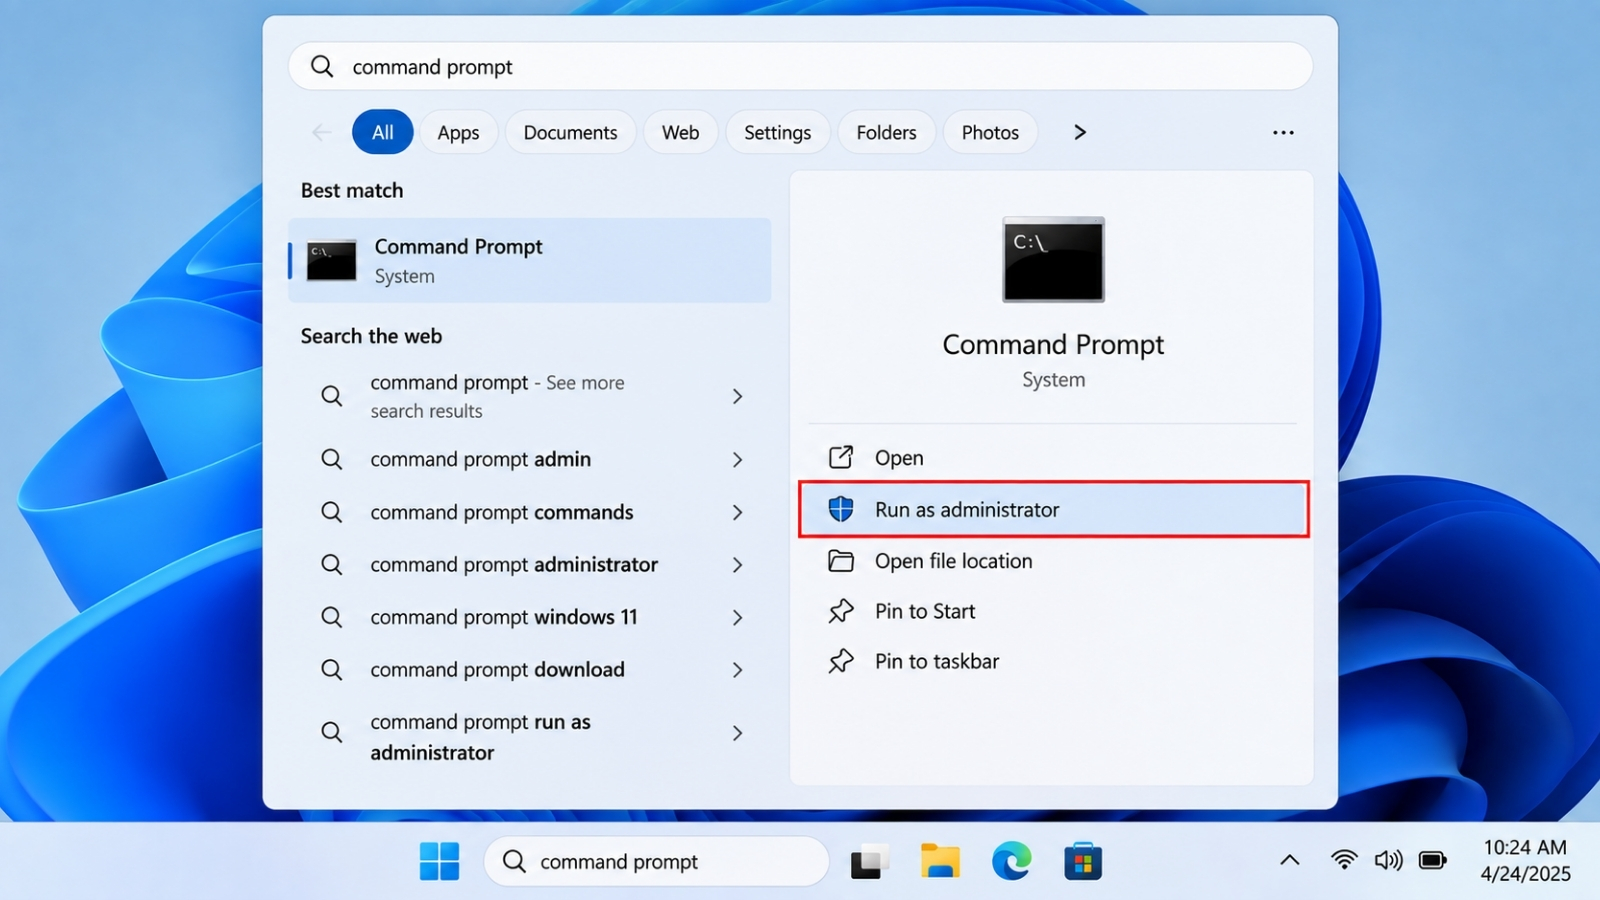Show more filters with the right chevron
Screen dimensions: 1600x900
coord(1079,132)
